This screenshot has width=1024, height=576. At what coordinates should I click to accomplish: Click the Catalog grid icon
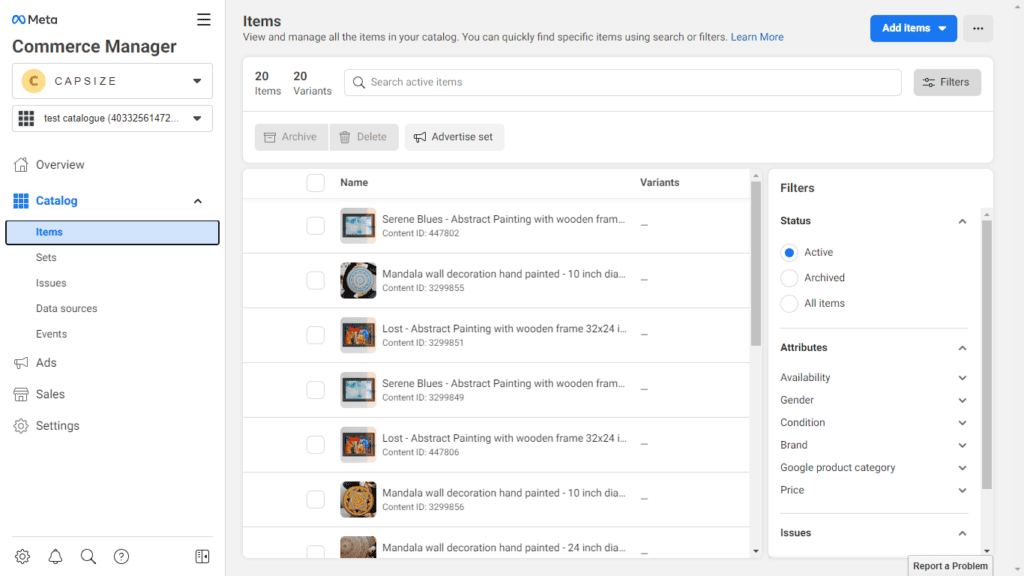(x=21, y=200)
